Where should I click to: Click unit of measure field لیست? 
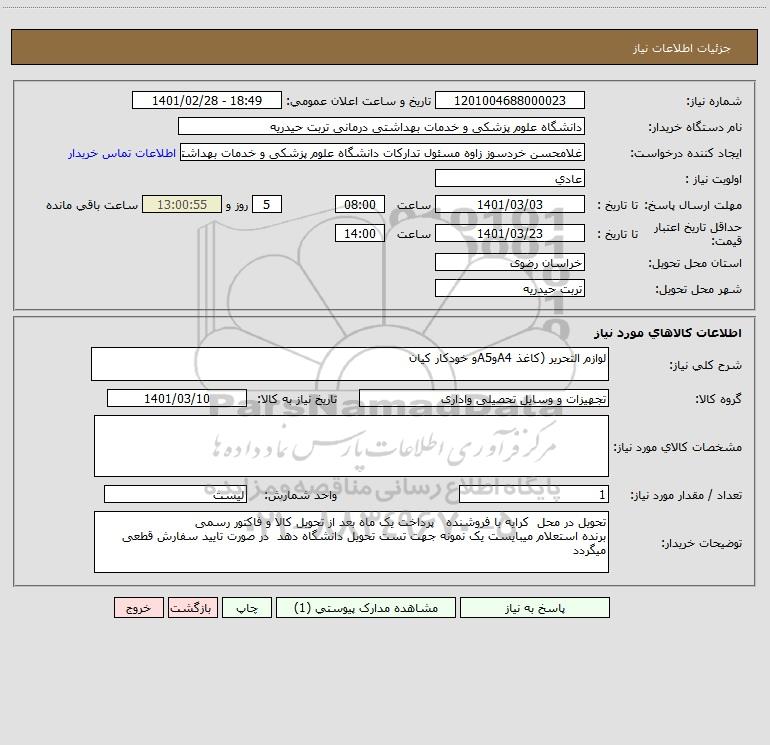[175, 495]
